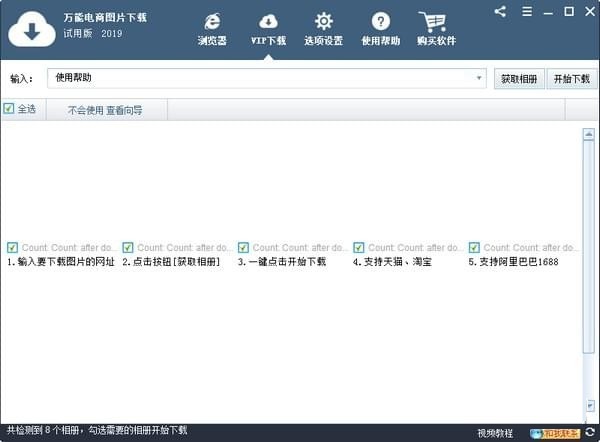Click 获取相册 button
This screenshot has height=442, width=600.
tap(519, 79)
